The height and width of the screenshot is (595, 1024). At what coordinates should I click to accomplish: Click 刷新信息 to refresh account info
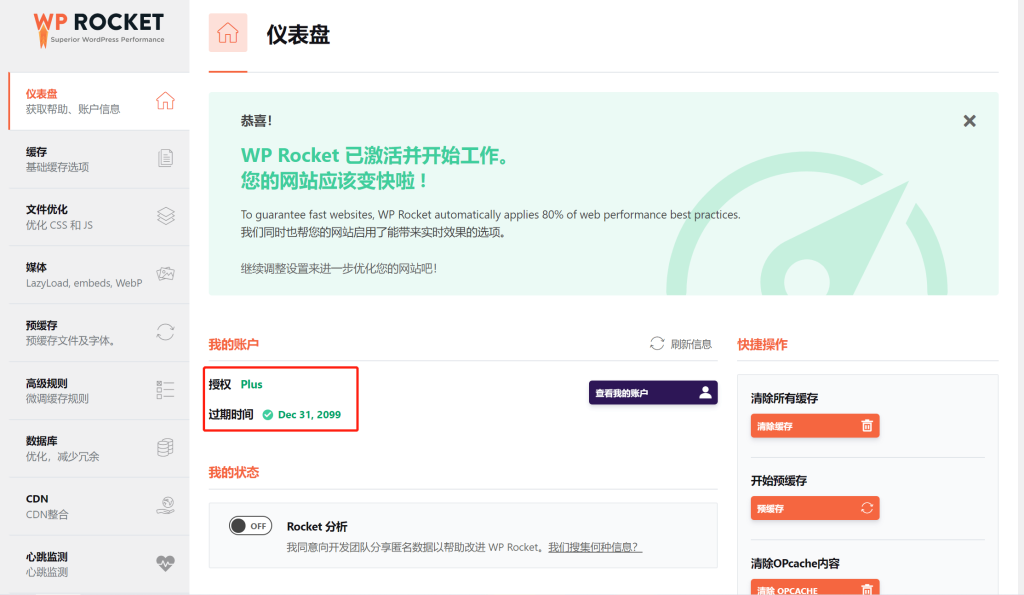[x=681, y=344]
